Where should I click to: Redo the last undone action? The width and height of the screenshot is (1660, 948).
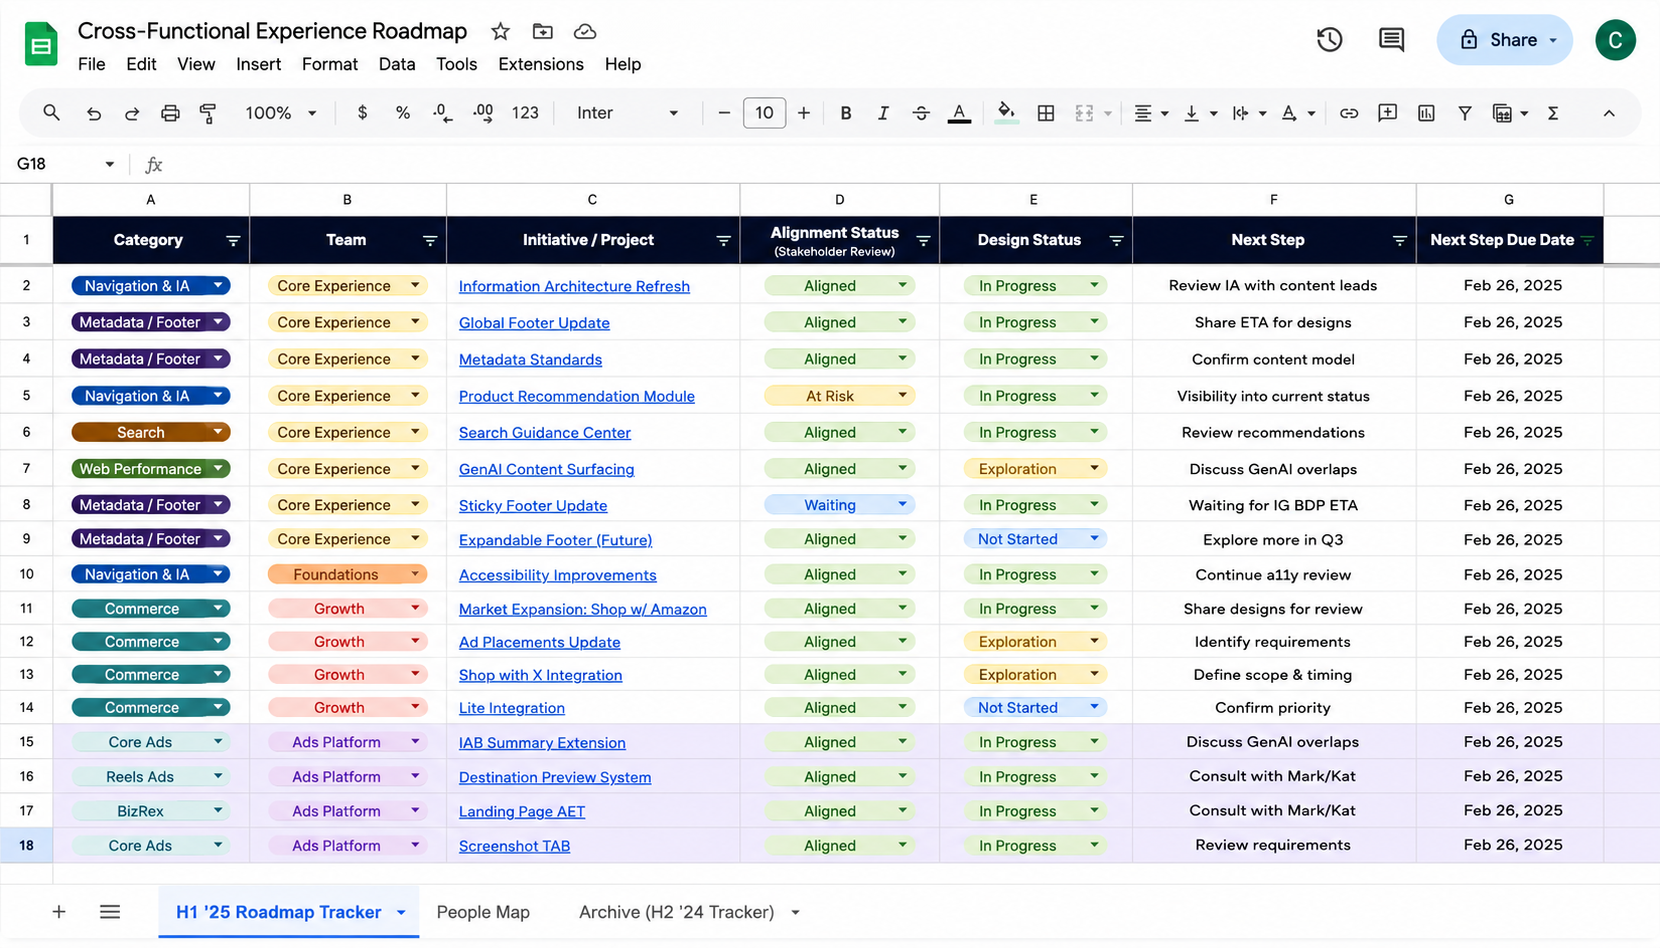[x=132, y=113]
